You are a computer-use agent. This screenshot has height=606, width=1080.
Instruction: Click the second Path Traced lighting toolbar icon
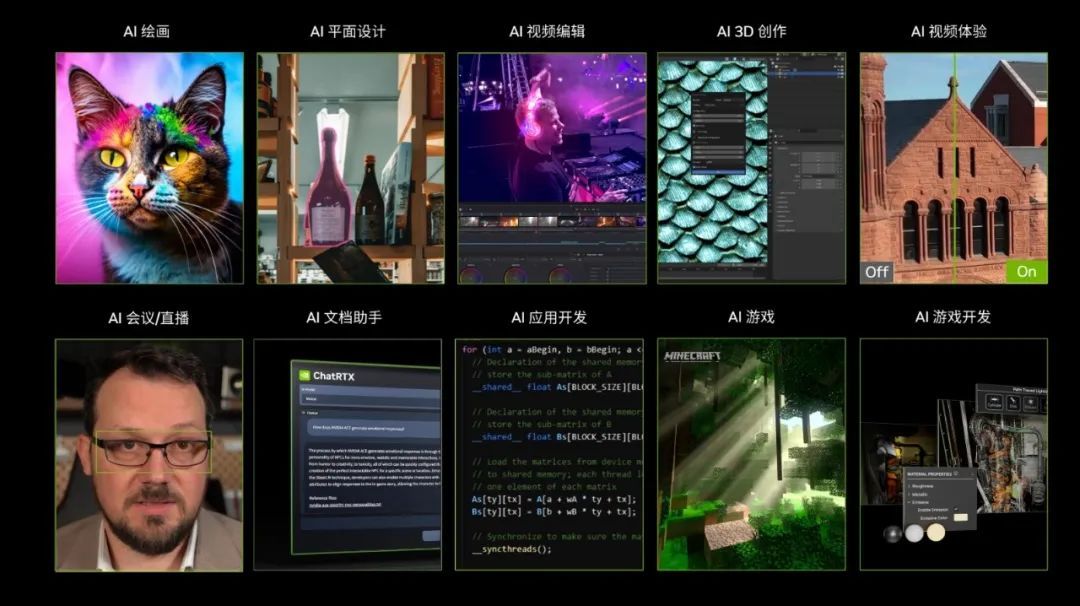1013,403
